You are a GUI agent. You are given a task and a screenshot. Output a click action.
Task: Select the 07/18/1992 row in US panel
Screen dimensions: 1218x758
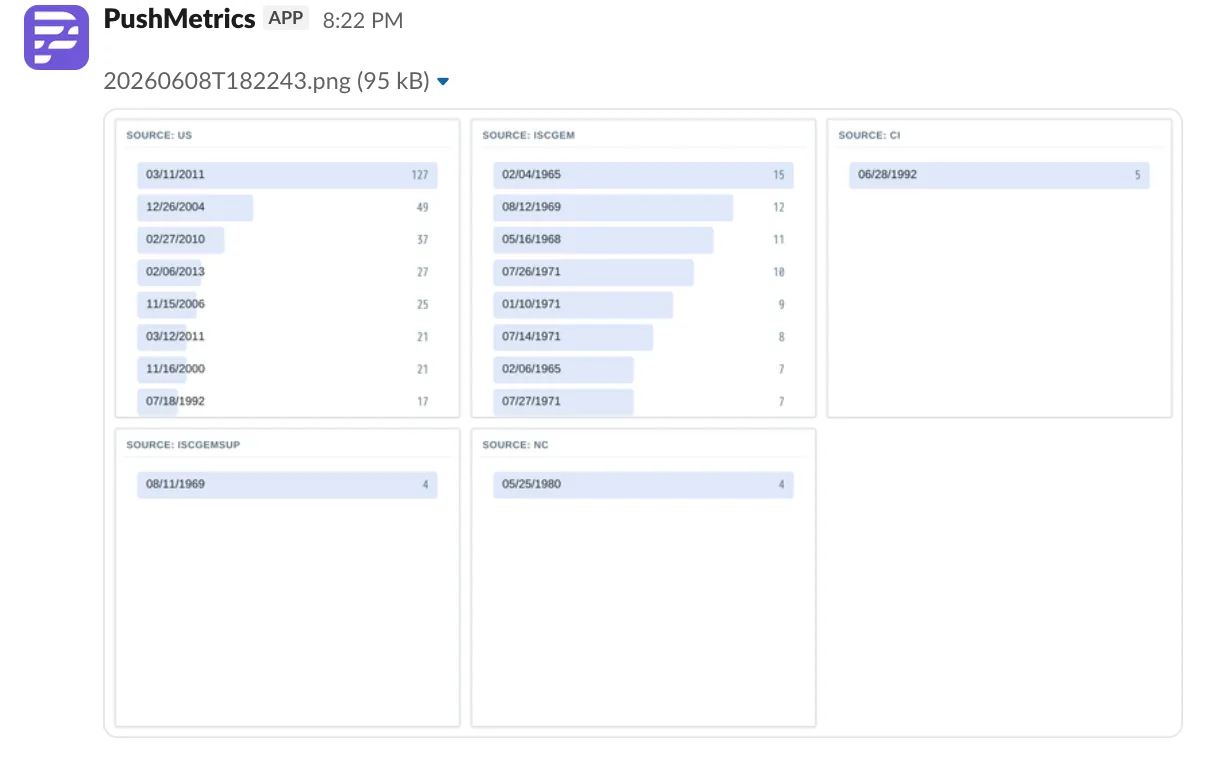(287, 402)
